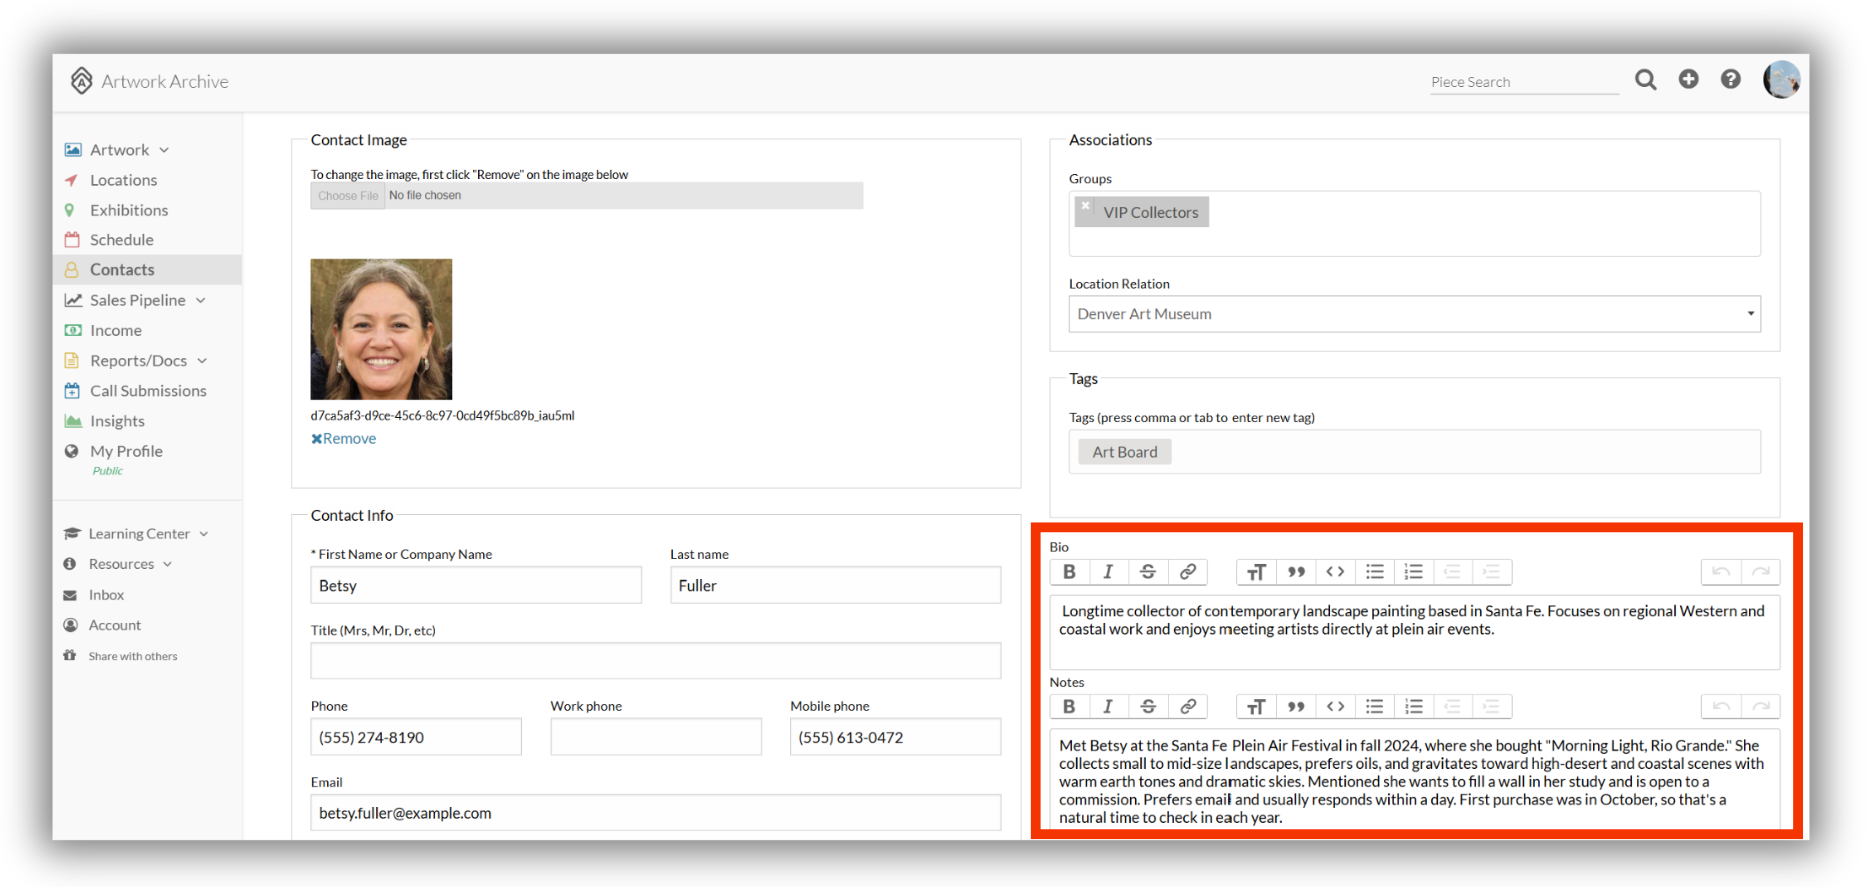Click the Choose File button
Viewport: 1866px width, 887px height.
pyautogui.click(x=348, y=196)
